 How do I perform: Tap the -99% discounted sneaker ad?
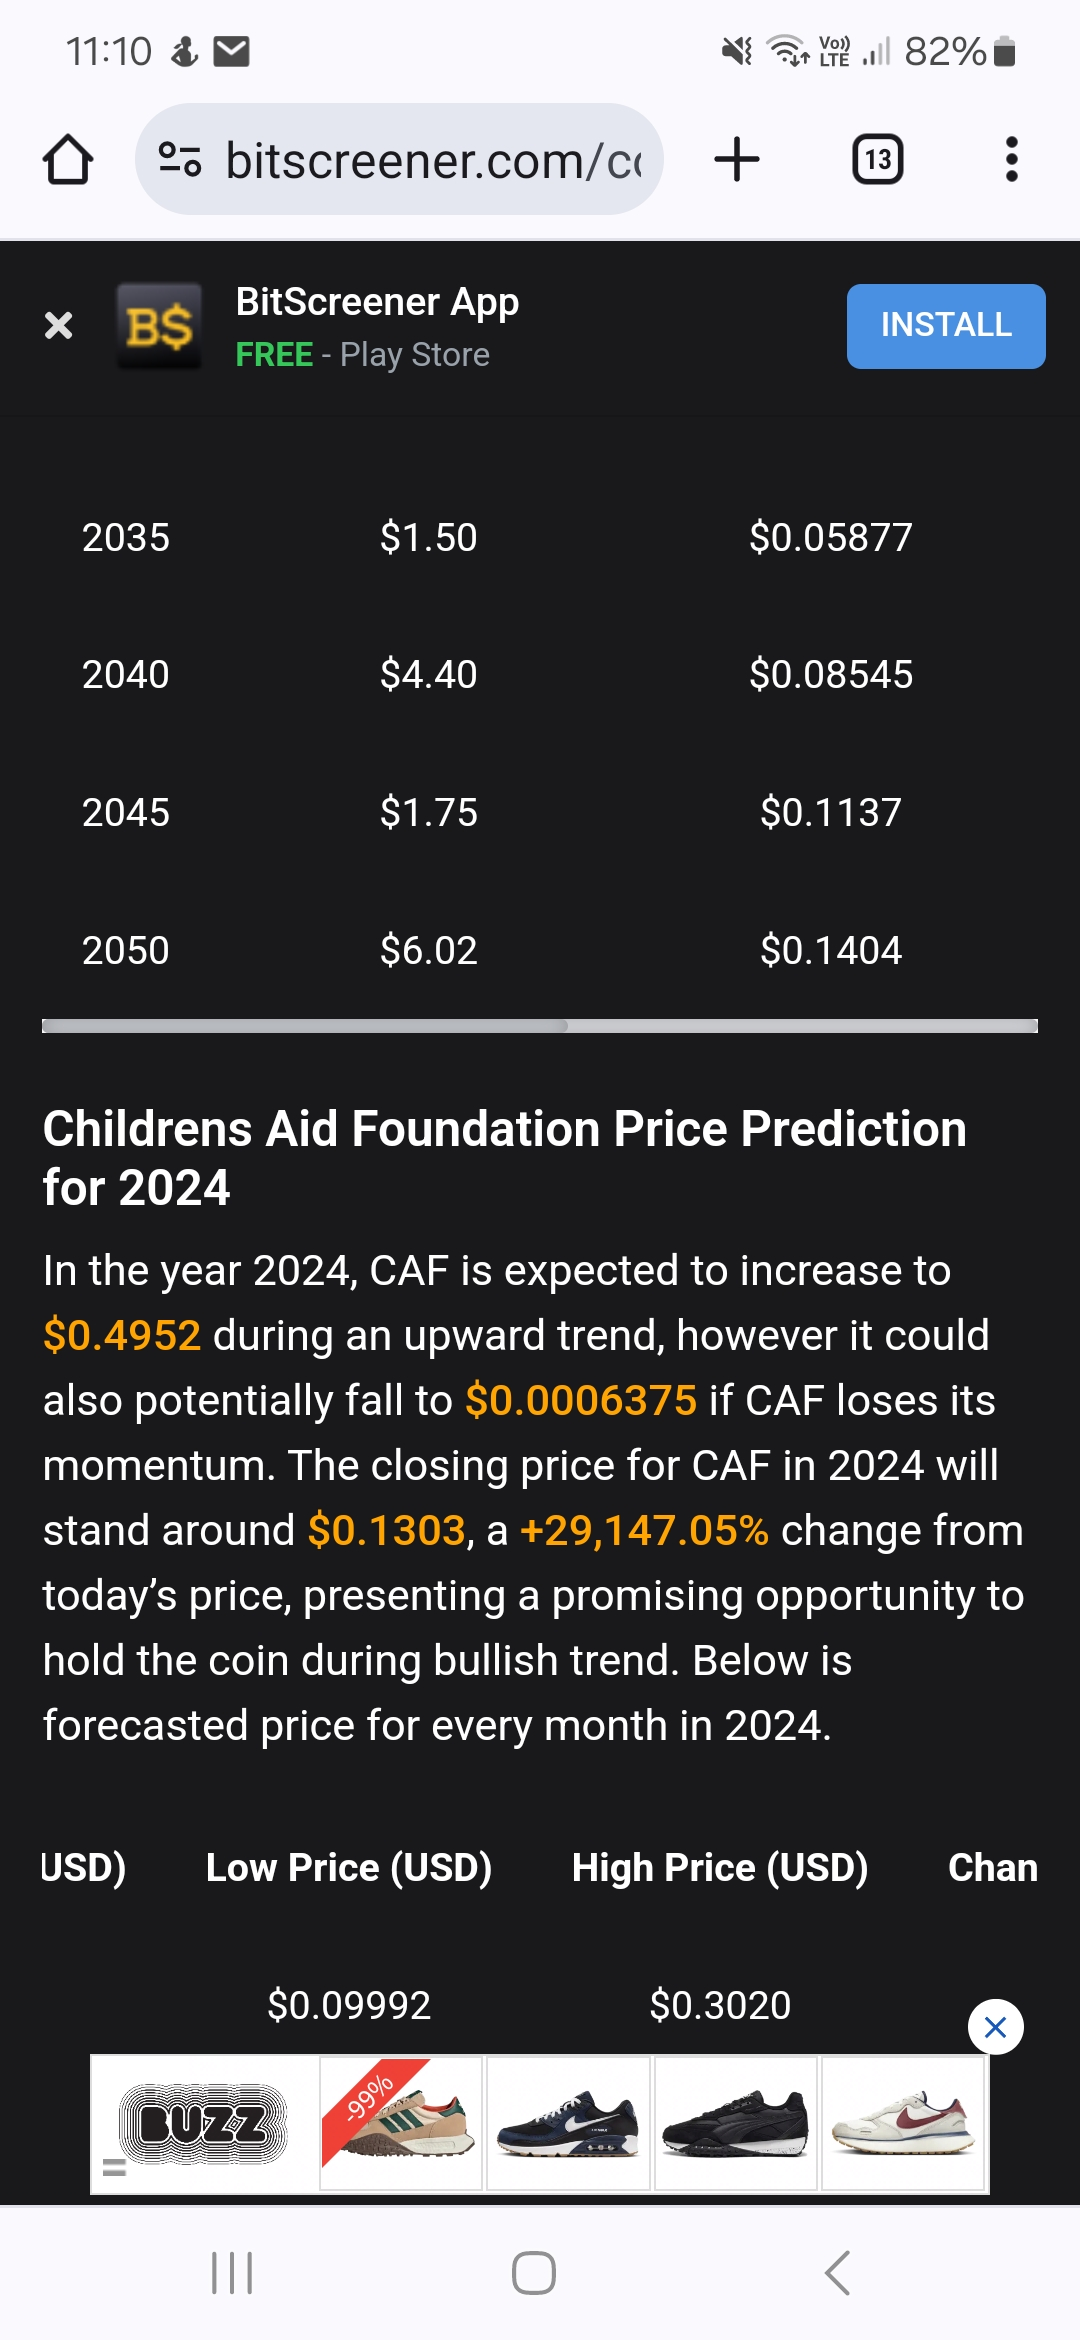tap(402, 2124)
